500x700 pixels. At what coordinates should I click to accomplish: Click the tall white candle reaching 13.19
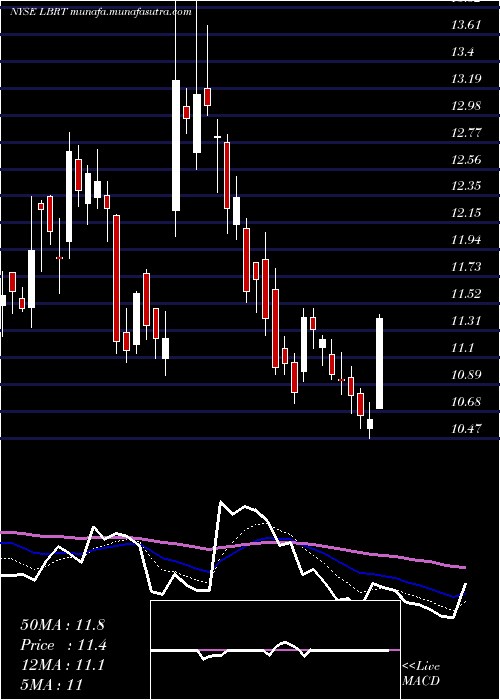(x=176, y=145)
